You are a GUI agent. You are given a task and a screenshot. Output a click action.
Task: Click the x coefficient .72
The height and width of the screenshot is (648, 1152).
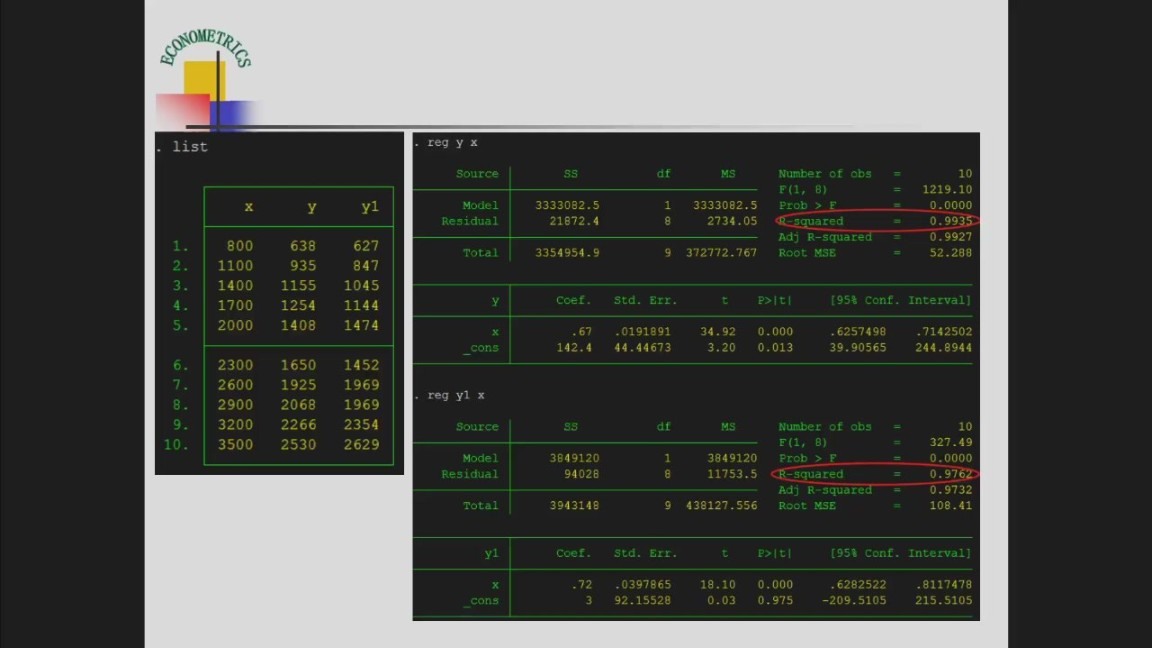pos(582,585)
